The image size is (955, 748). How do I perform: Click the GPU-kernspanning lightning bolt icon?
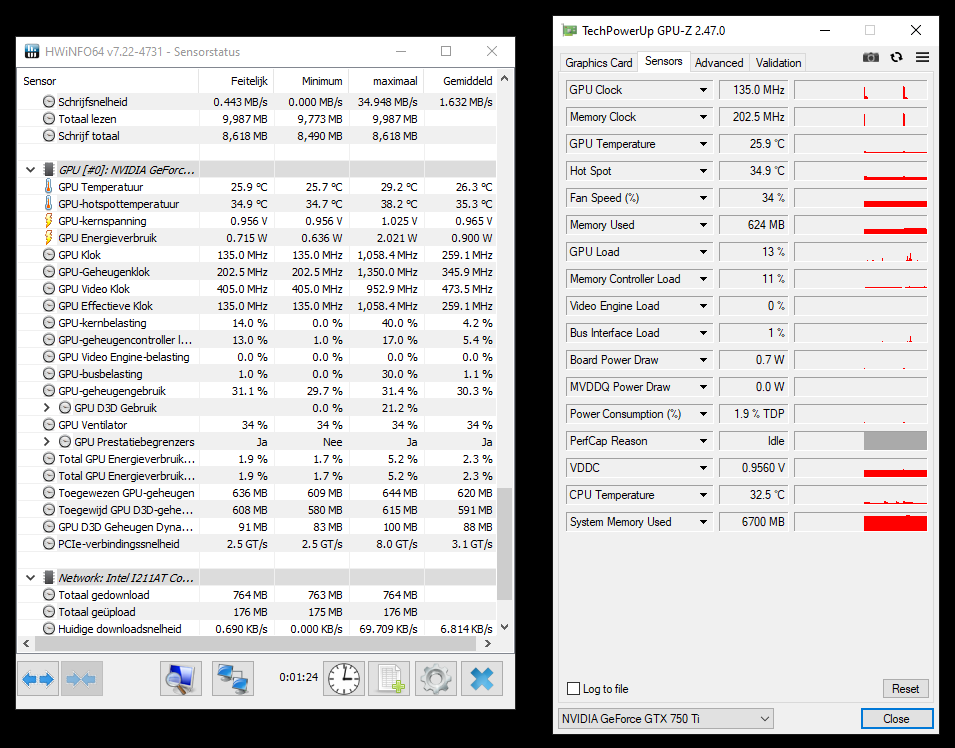coord(49,221)
